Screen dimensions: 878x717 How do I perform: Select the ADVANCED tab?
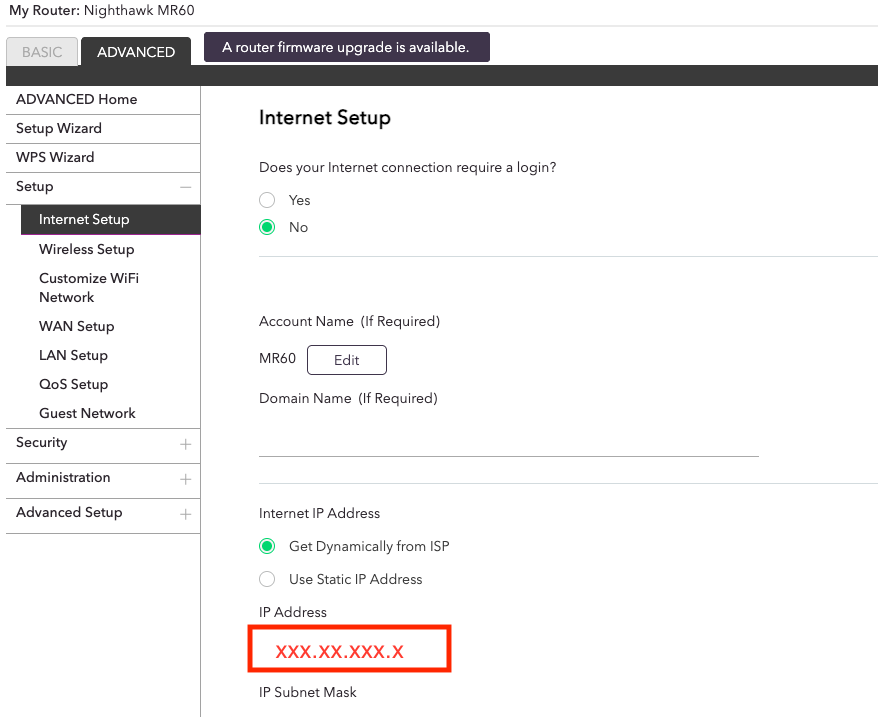pyautogui.click(x=136, y=52)
